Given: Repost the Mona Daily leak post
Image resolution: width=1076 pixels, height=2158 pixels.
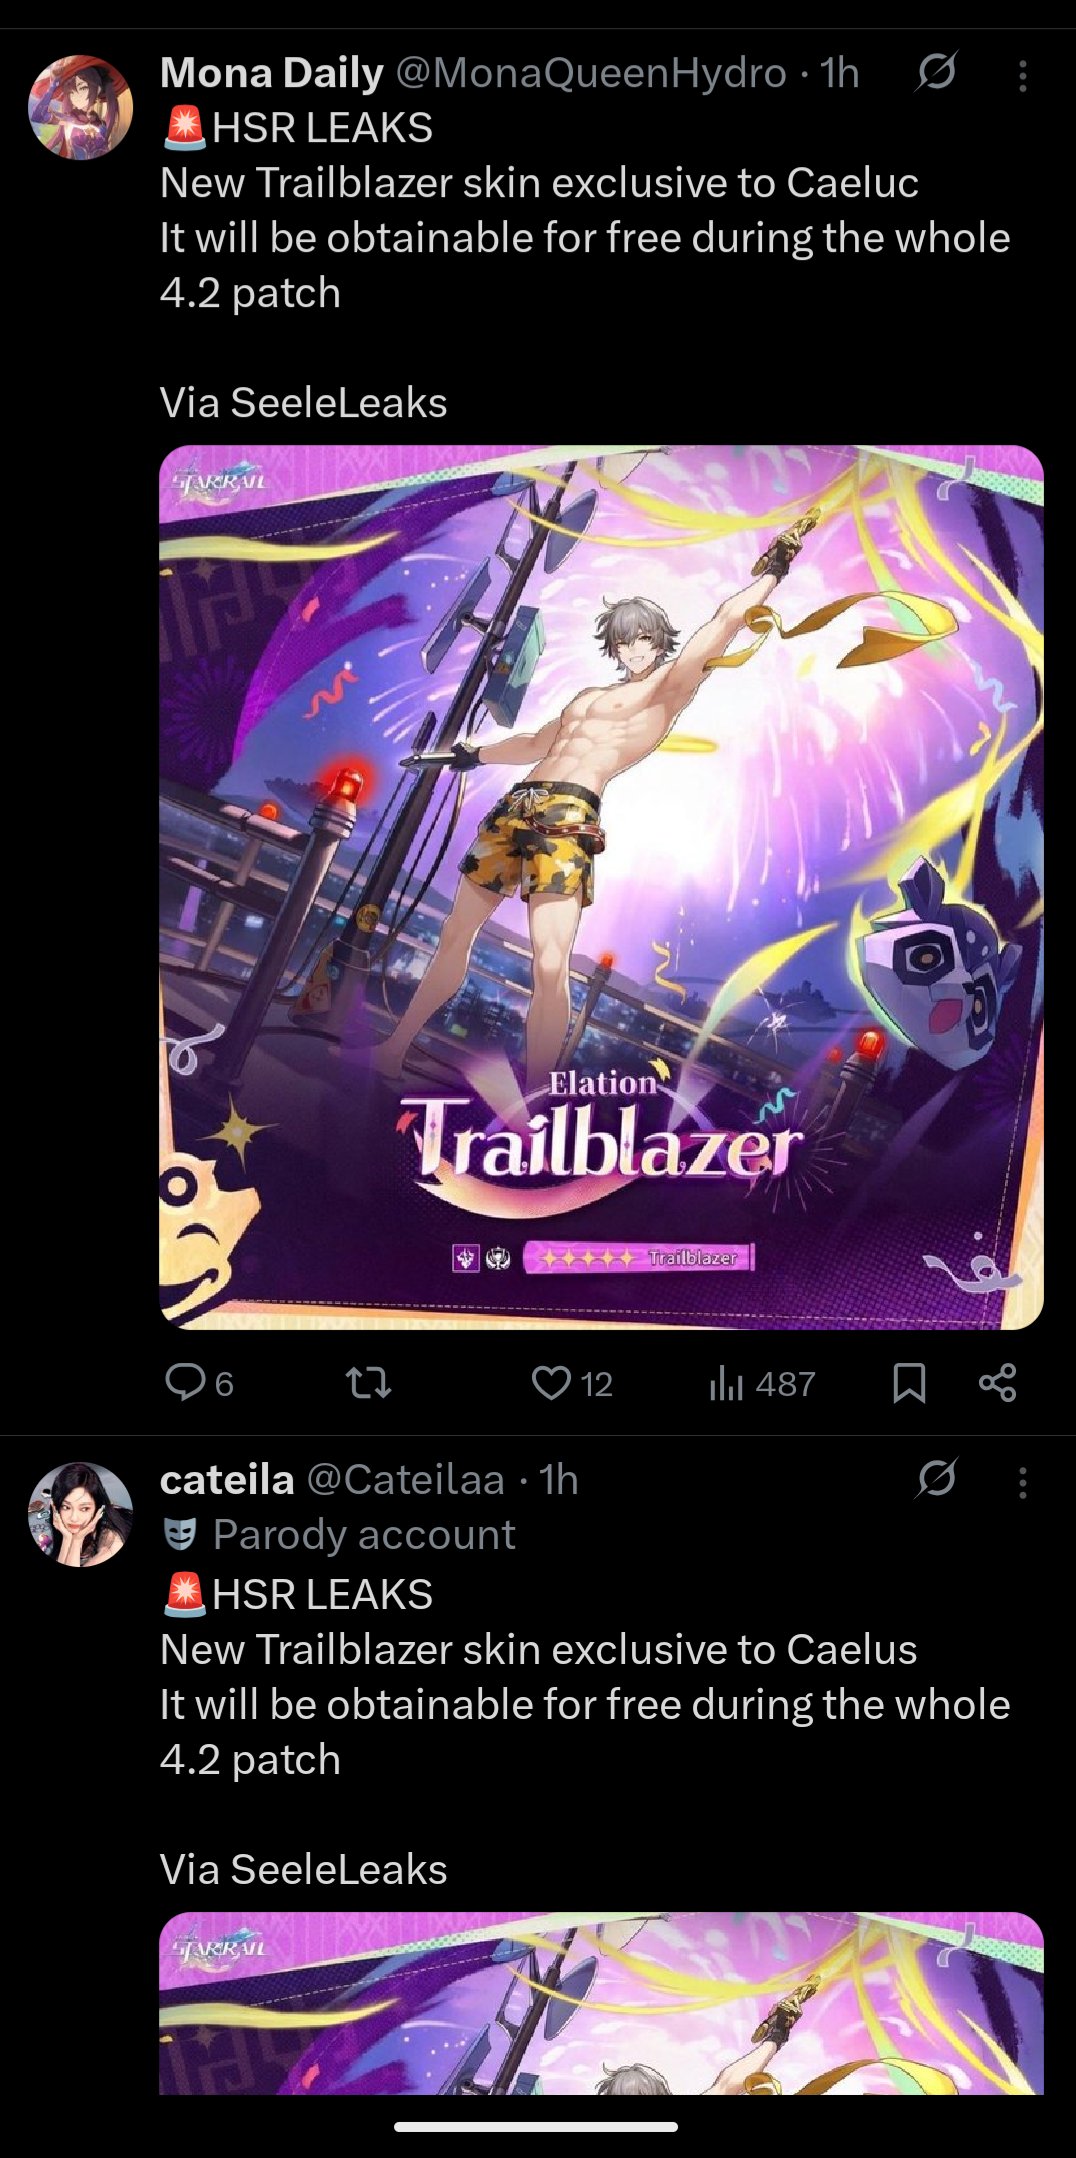Looking at the screenshot, I should coord(368,1383).
